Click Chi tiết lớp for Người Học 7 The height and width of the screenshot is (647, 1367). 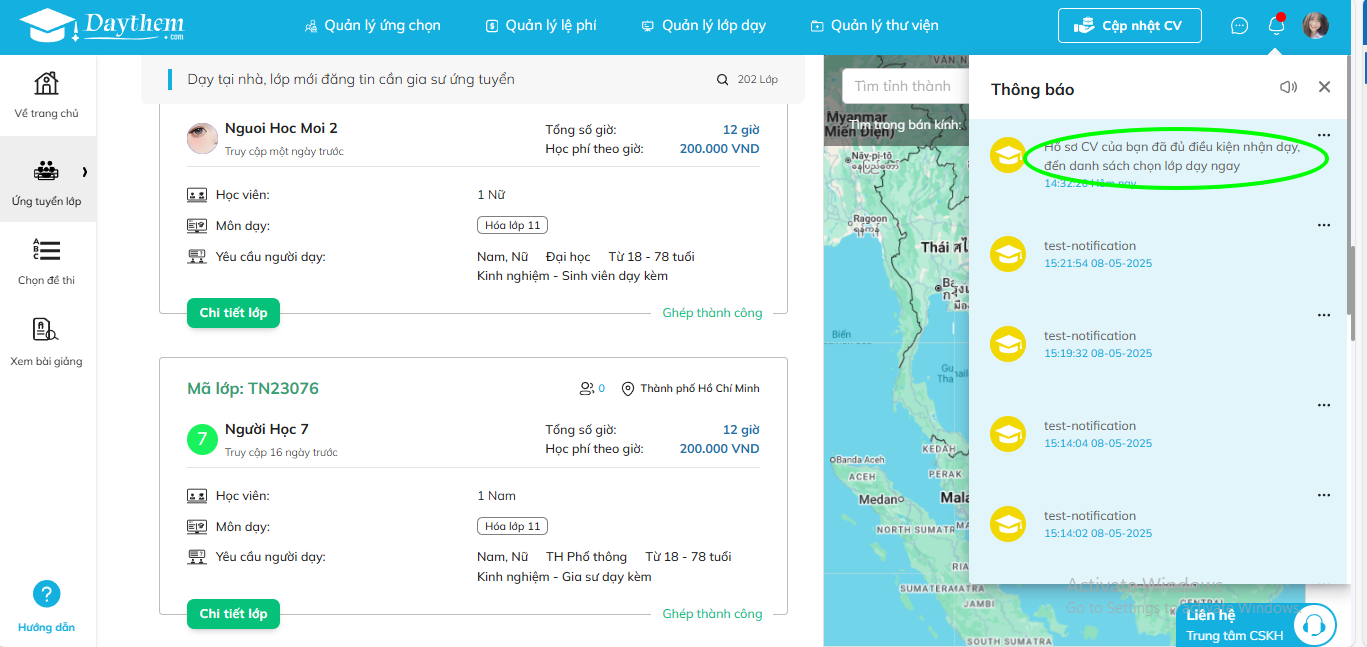pyautogui.click(x=233, y=614)
